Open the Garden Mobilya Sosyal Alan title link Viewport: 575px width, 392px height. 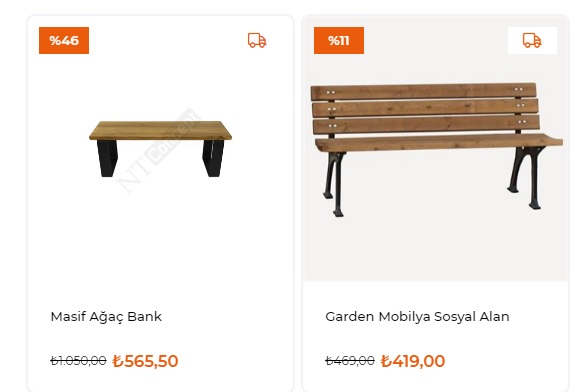click(417, 316)
